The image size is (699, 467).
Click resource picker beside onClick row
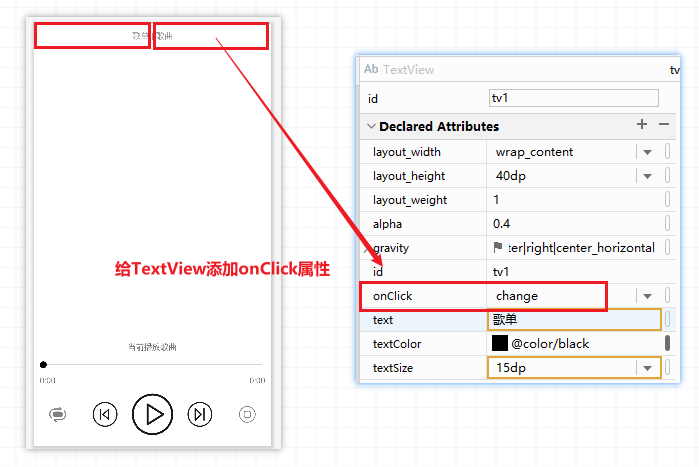[667, 296]
